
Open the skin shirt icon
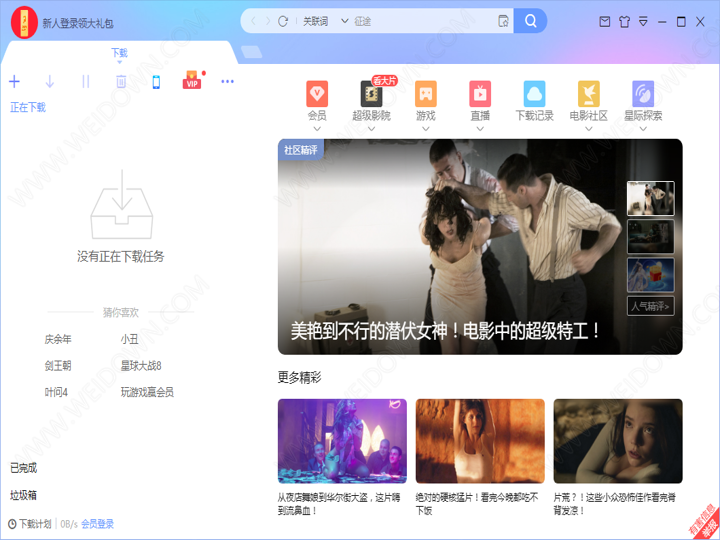624,22
